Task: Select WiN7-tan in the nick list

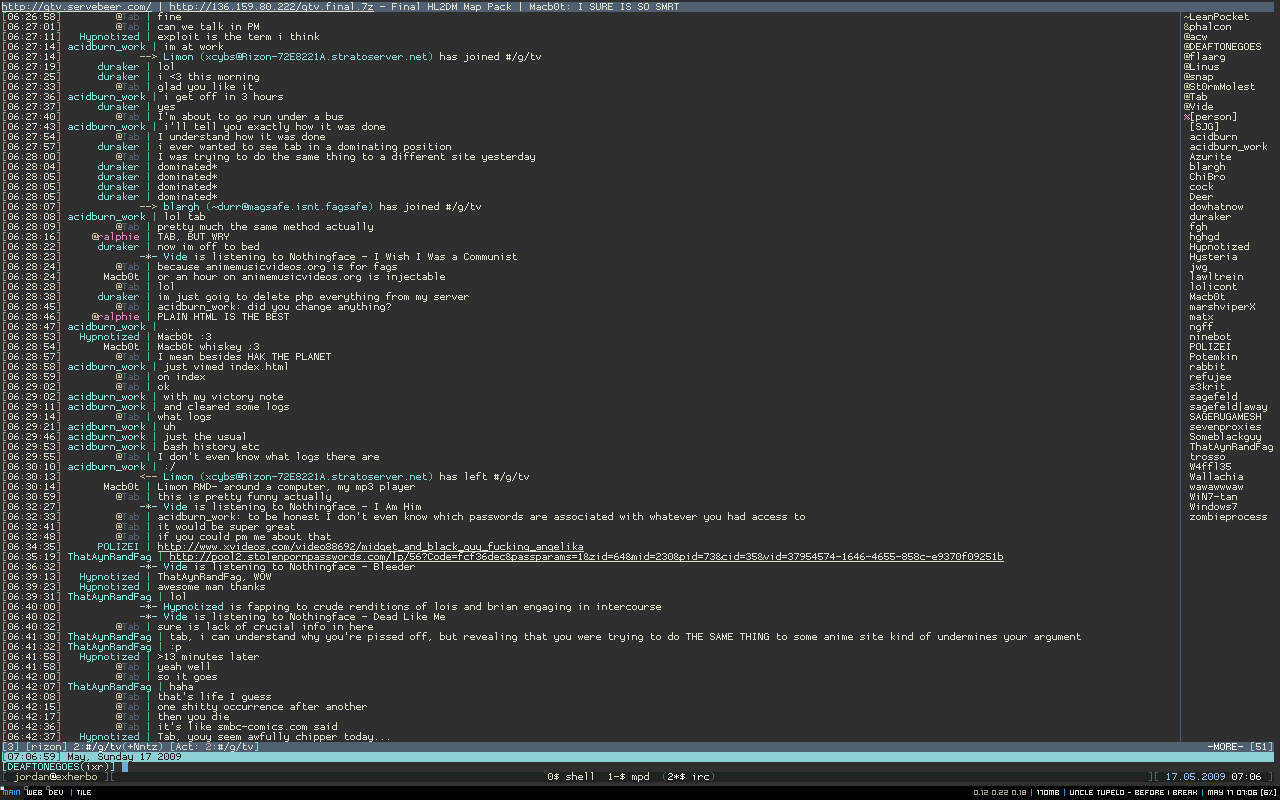Action: tap(1213, 496)
